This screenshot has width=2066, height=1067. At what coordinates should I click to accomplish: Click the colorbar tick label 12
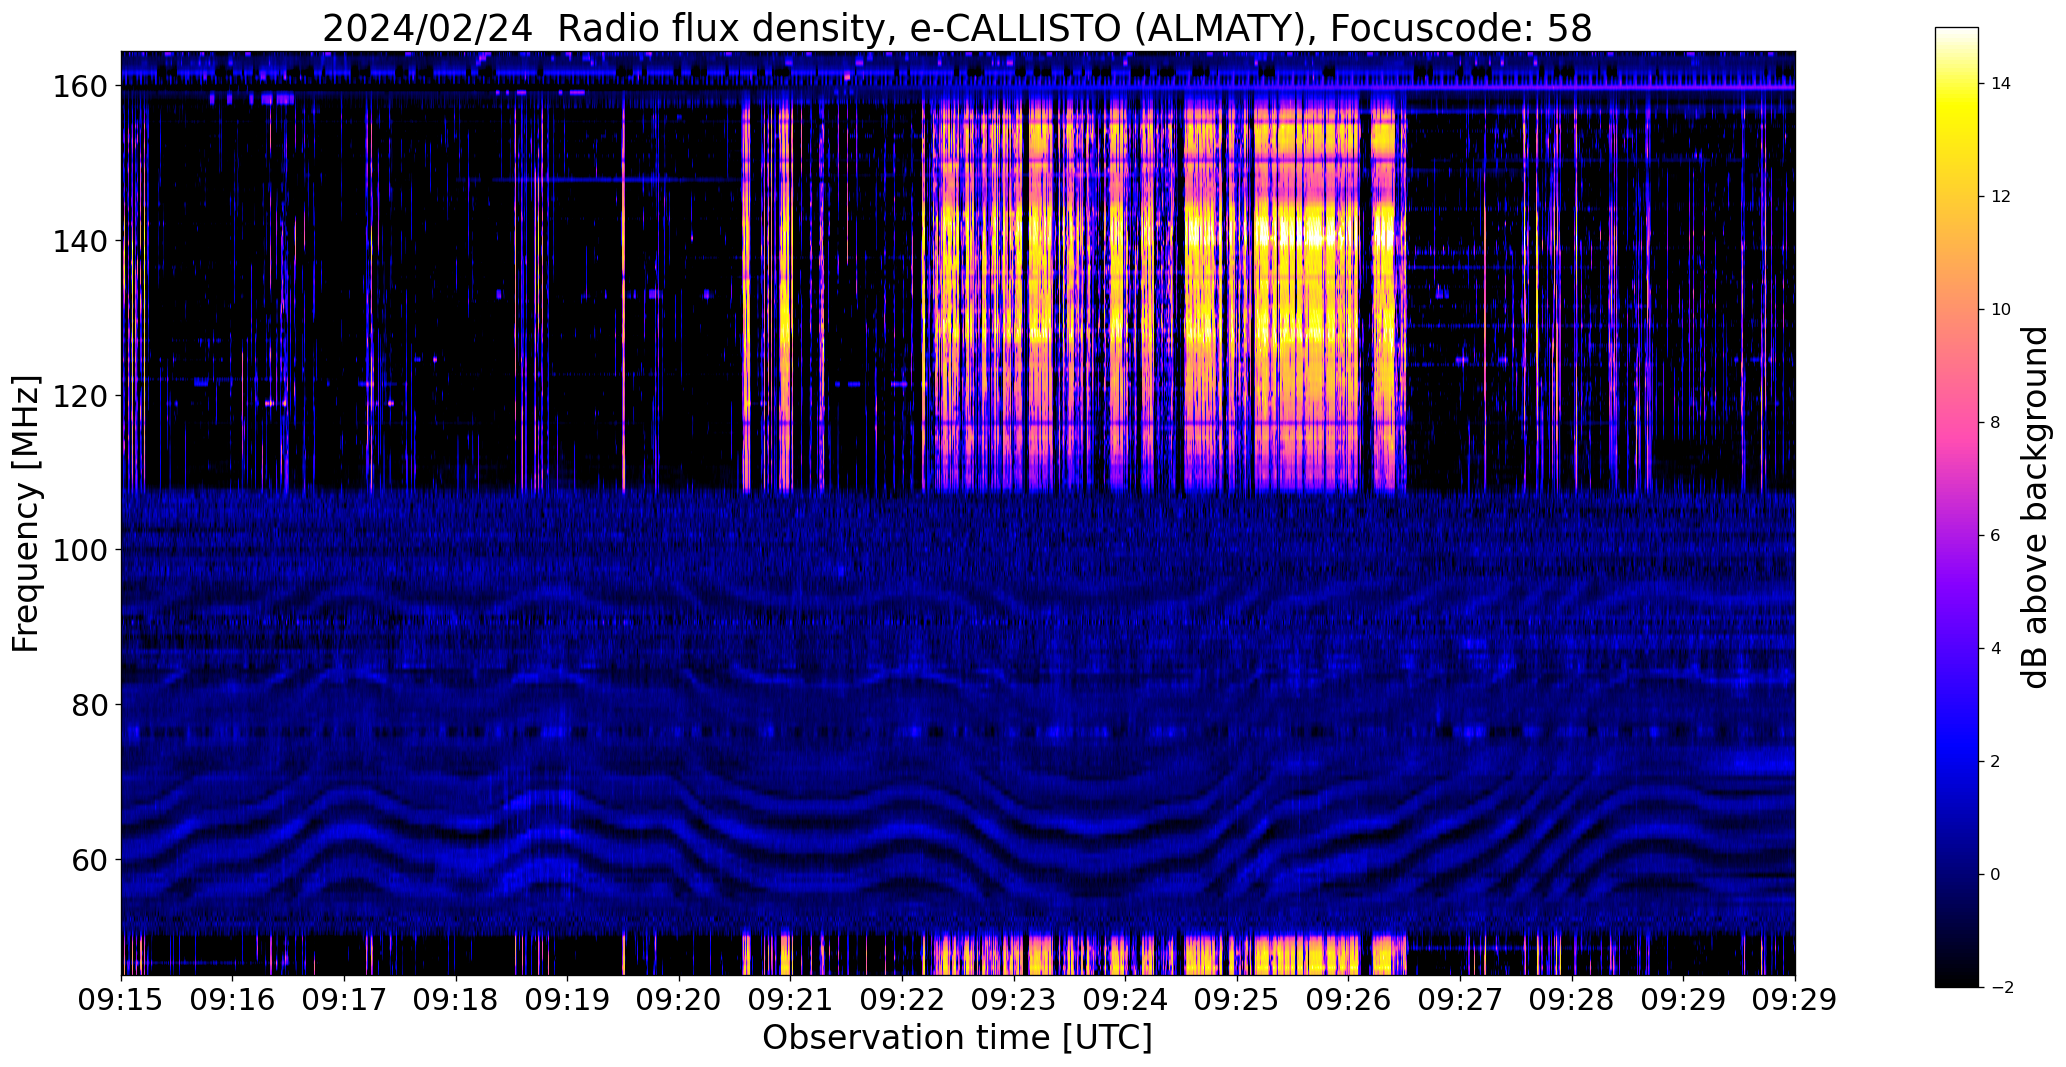point(2001,197)
